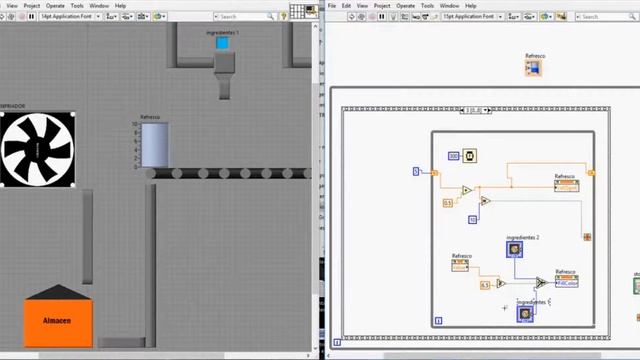
Task: Click the Refresco tank indicator
Action: tap(155, 145)
